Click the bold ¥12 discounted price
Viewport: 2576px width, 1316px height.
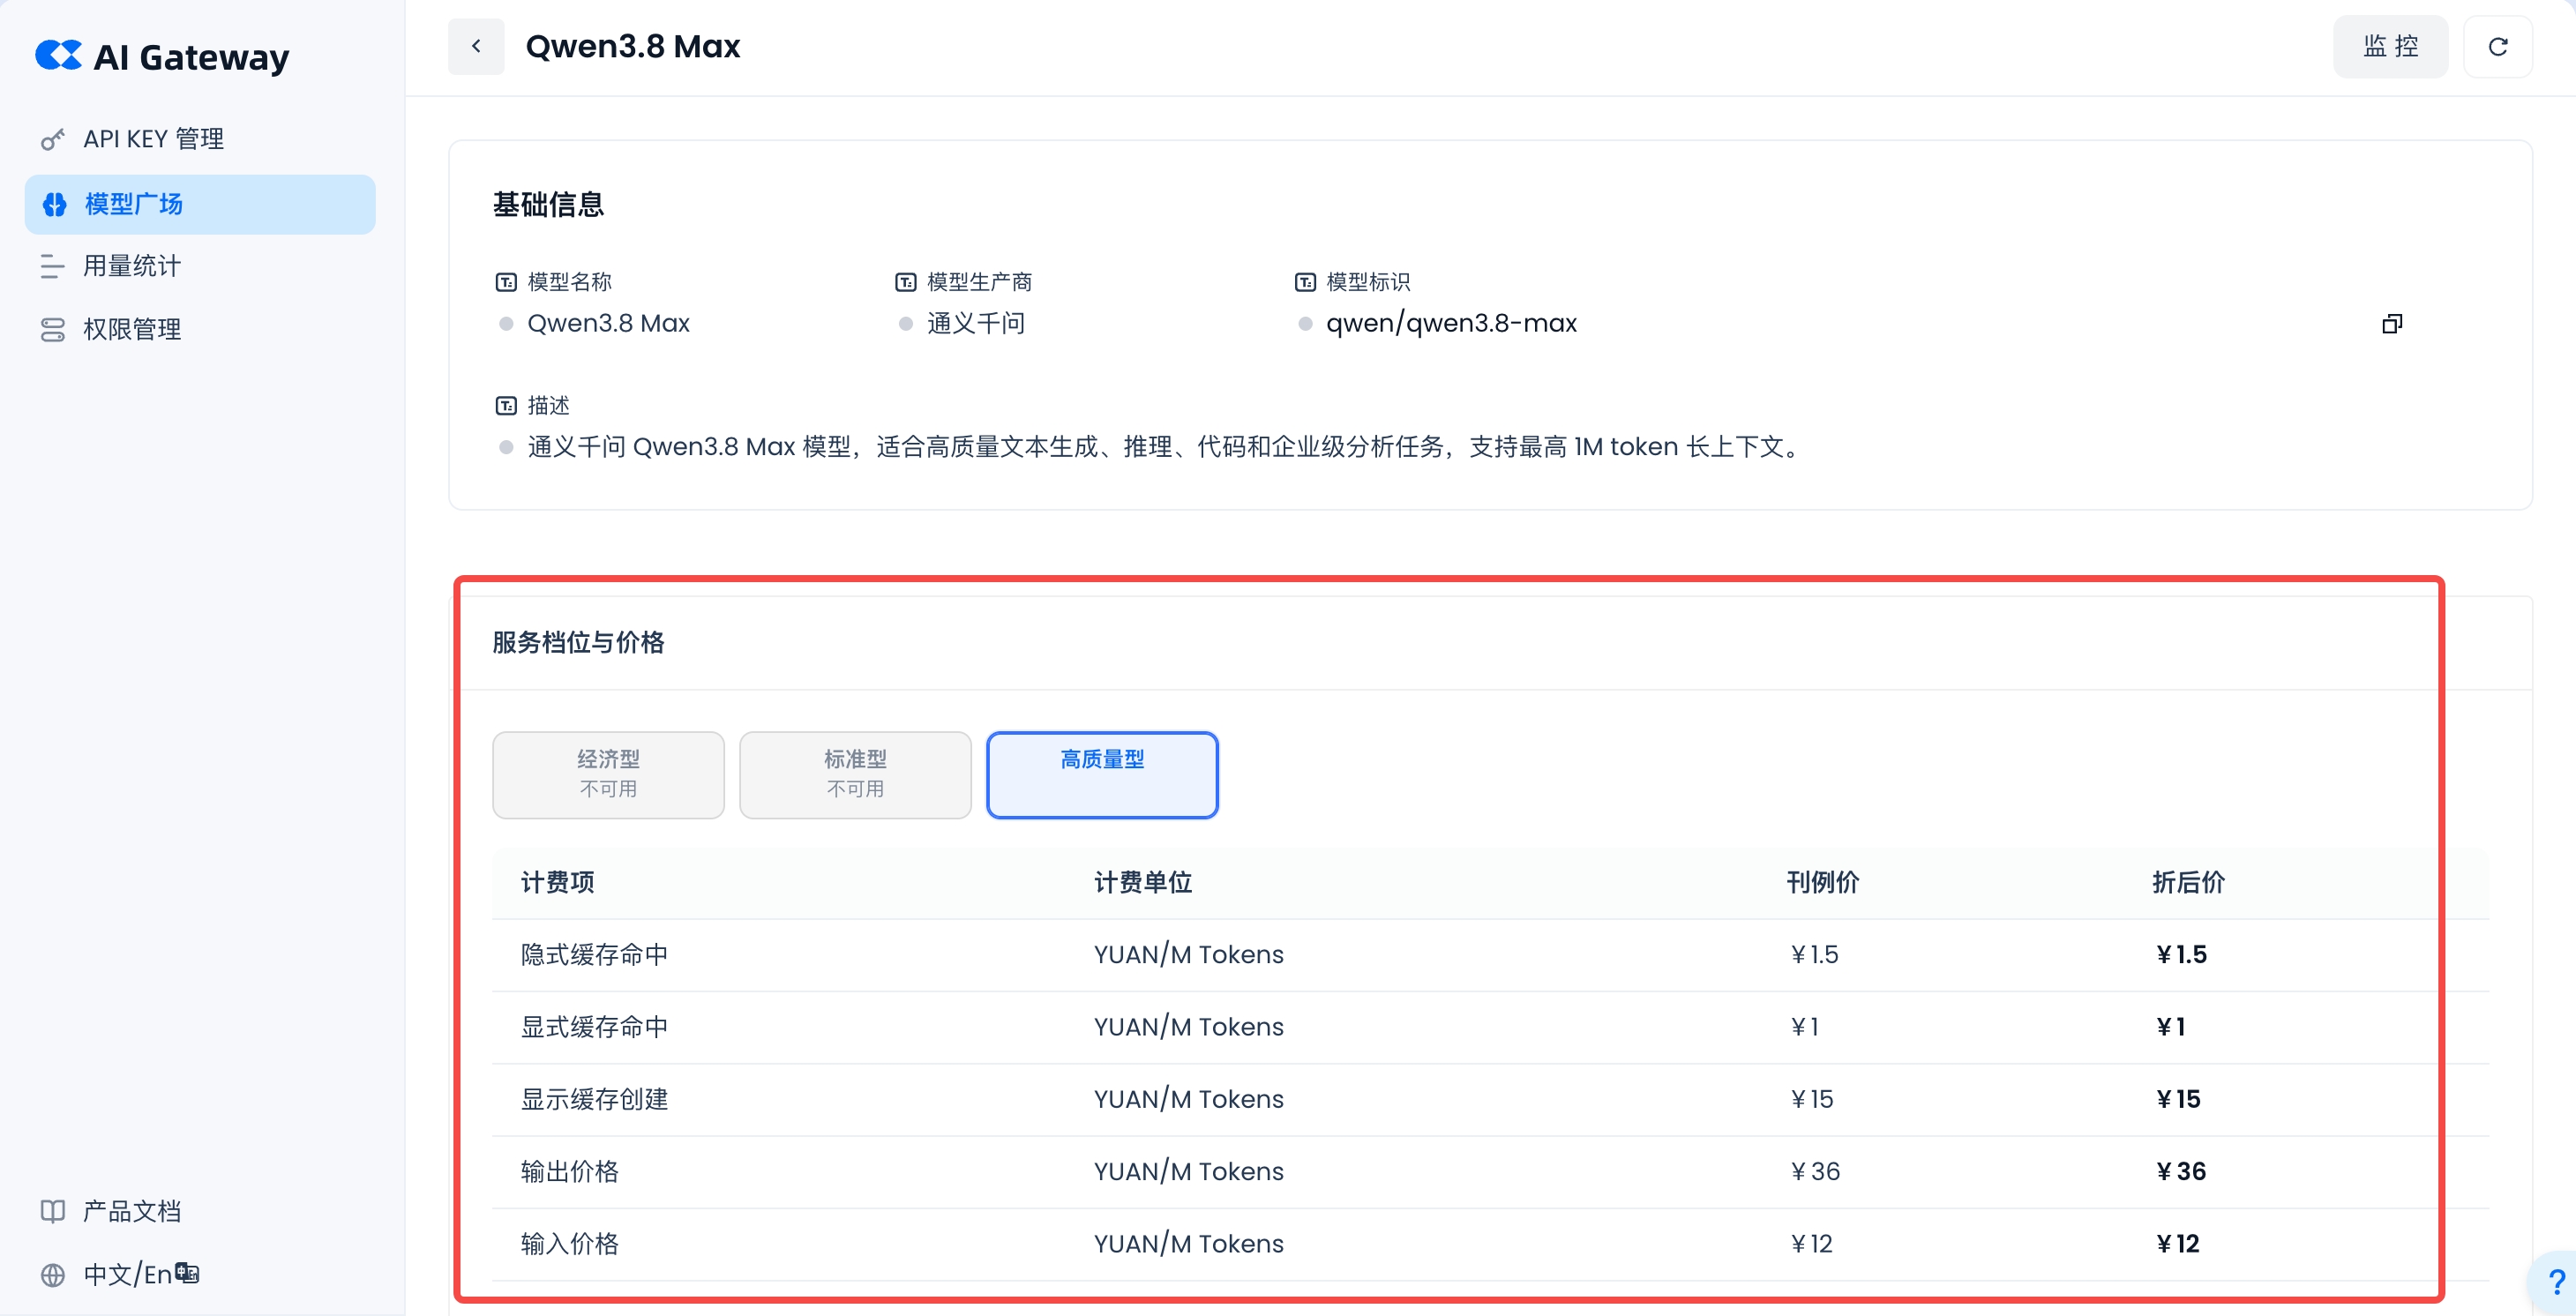pyautogui.click(x=2177, y=1243)
